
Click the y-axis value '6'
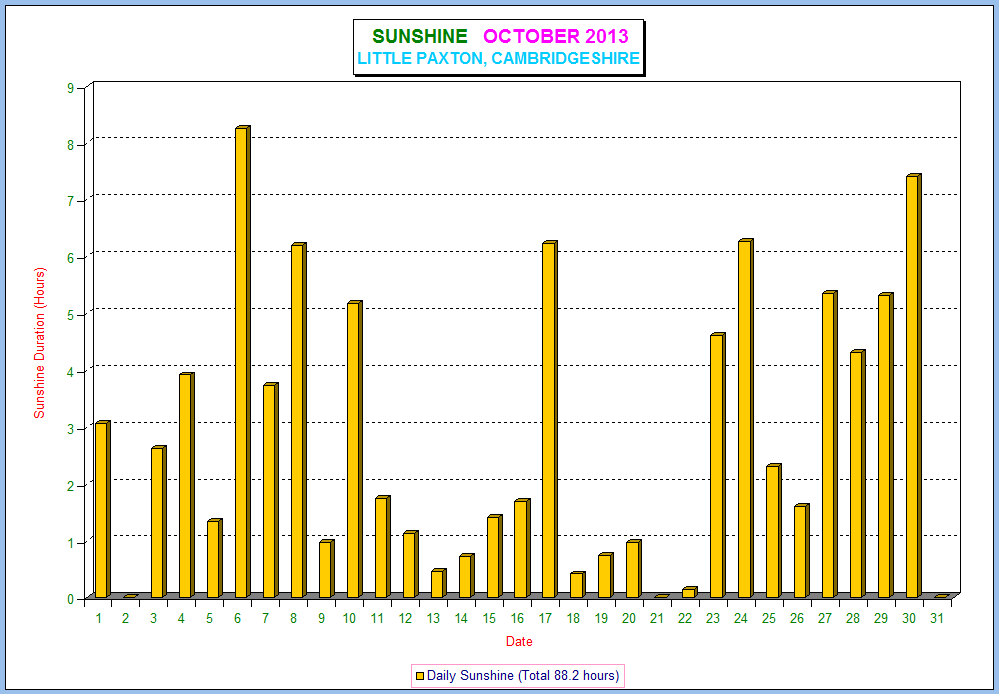[x=71, y=258]
